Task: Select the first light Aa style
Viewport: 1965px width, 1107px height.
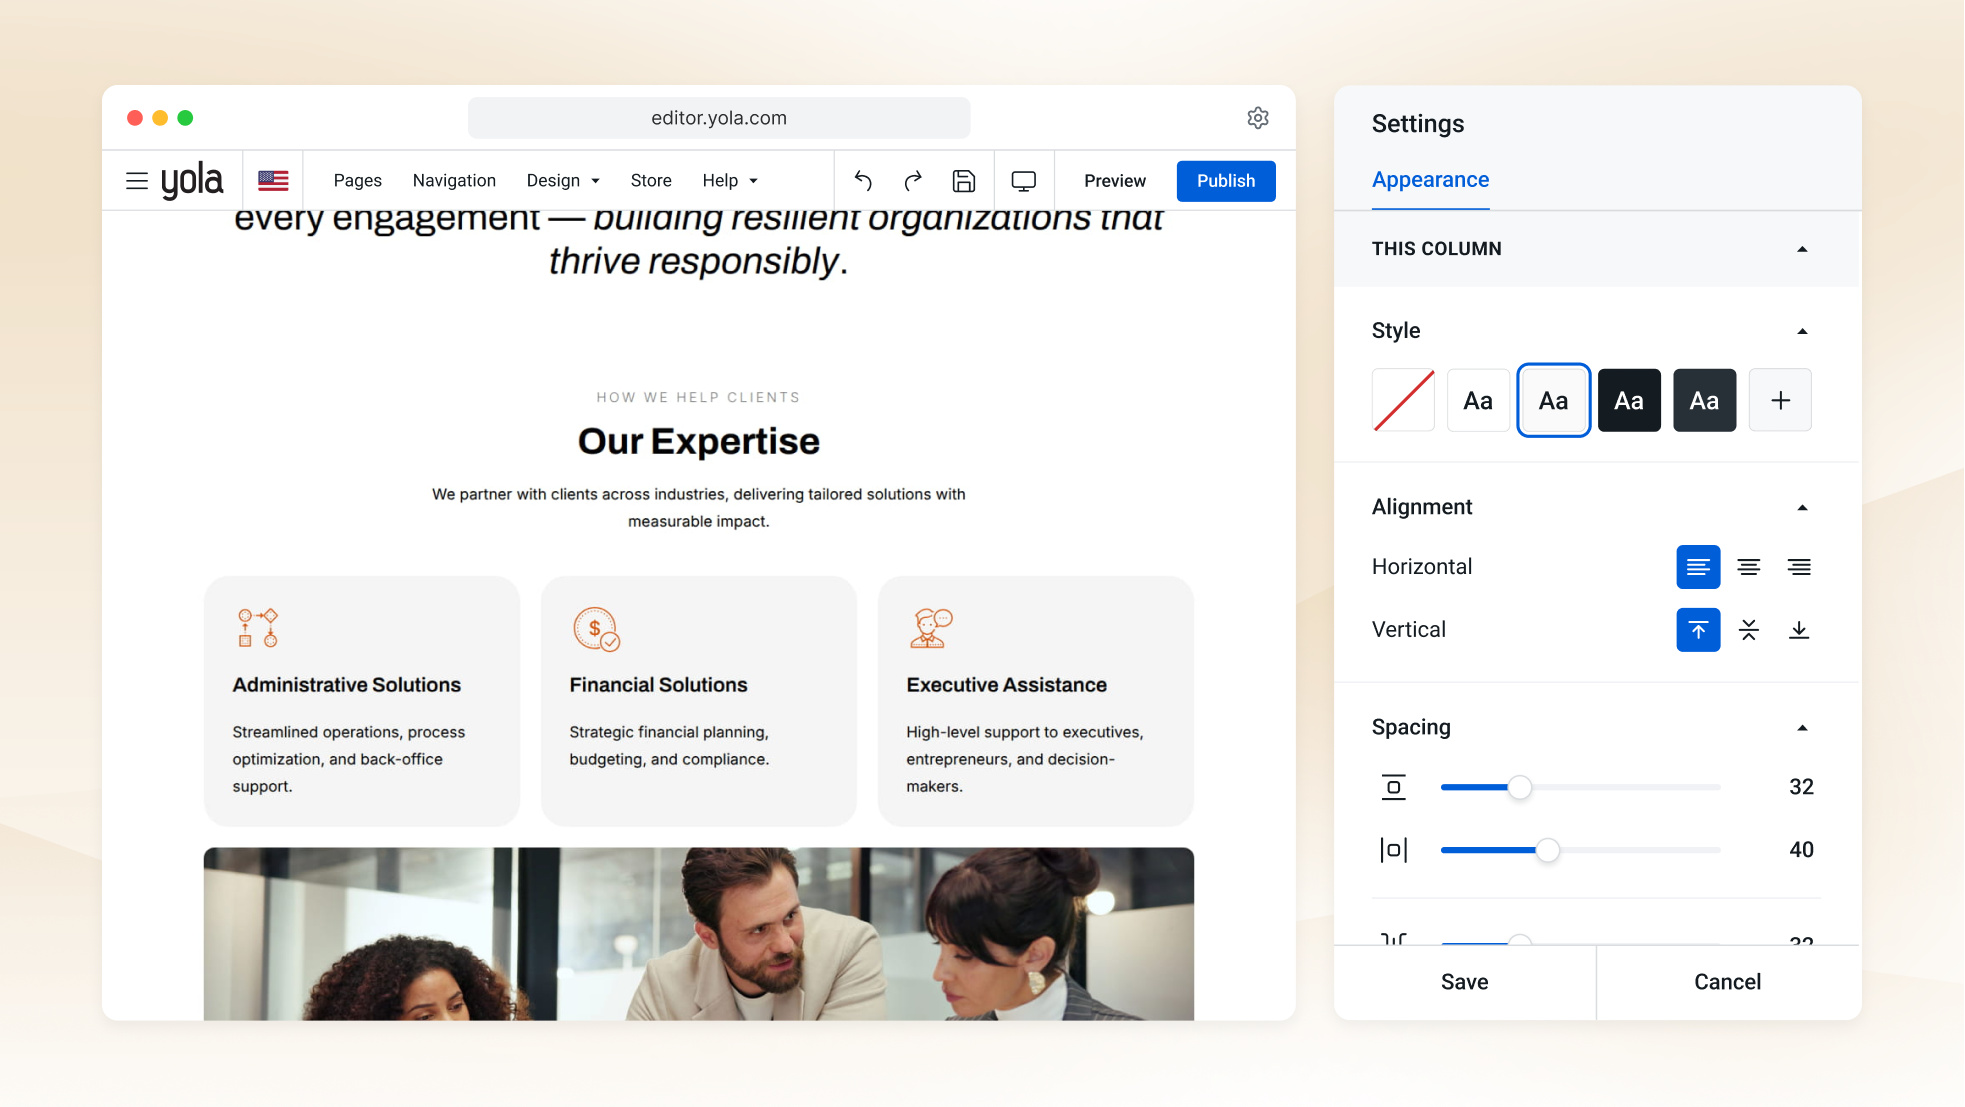Action: click(1478, 400)
